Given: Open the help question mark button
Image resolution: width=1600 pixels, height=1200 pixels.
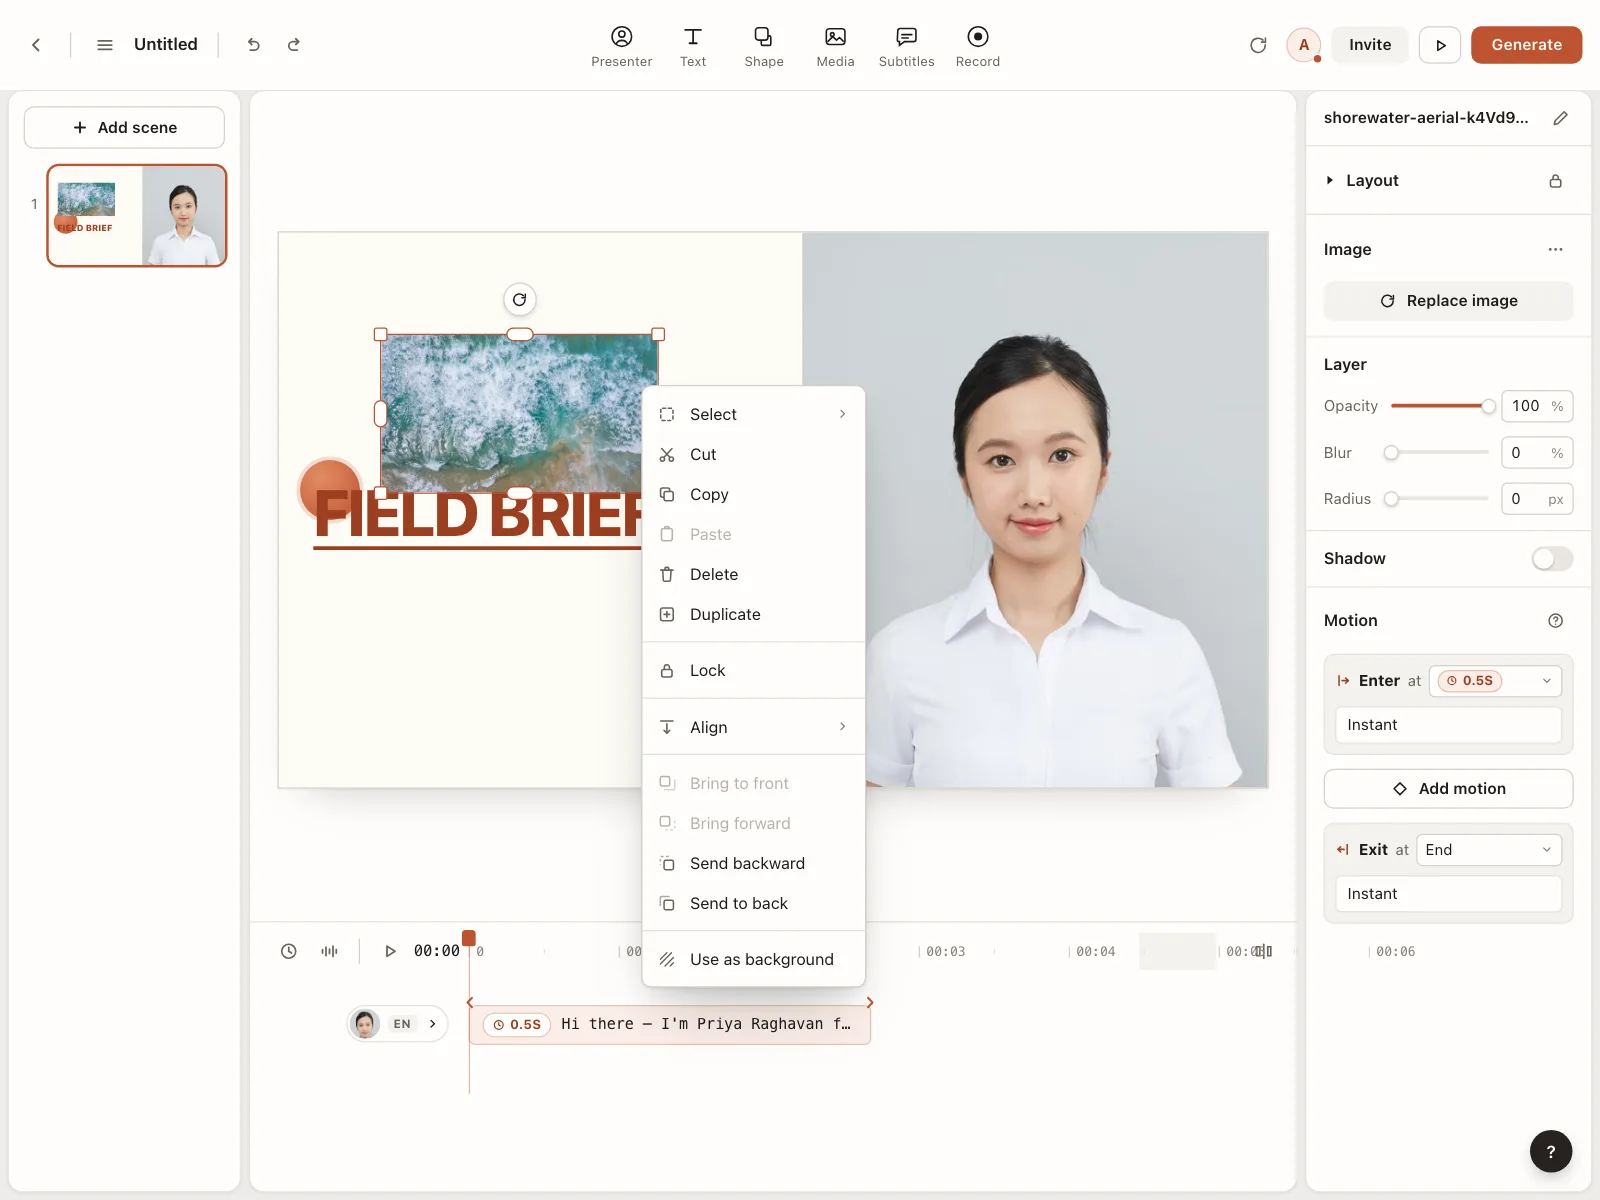Looking at the screenshot, I should (x=1551, y=1151).
